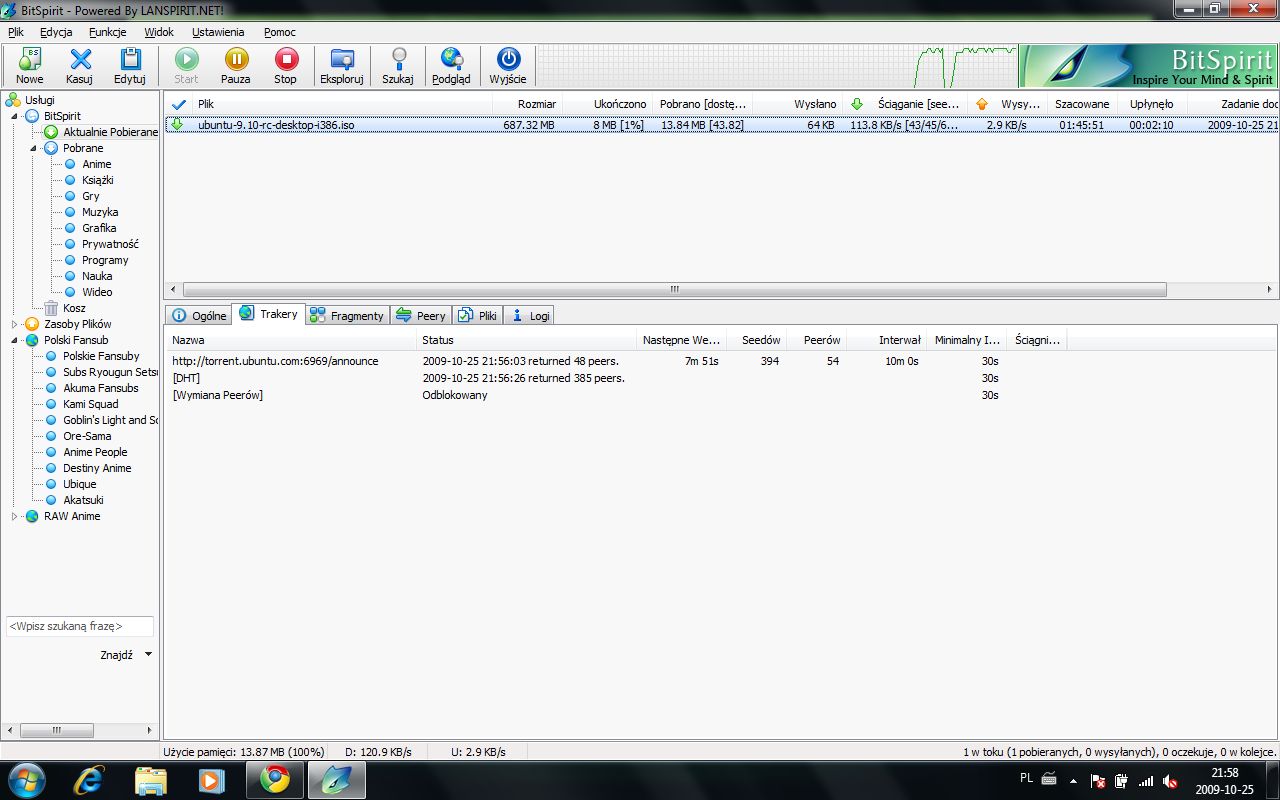This screenshot has width=1280, height=800.
Task: Open the Podgląd preview icon
Action: (x=451, y=66)
